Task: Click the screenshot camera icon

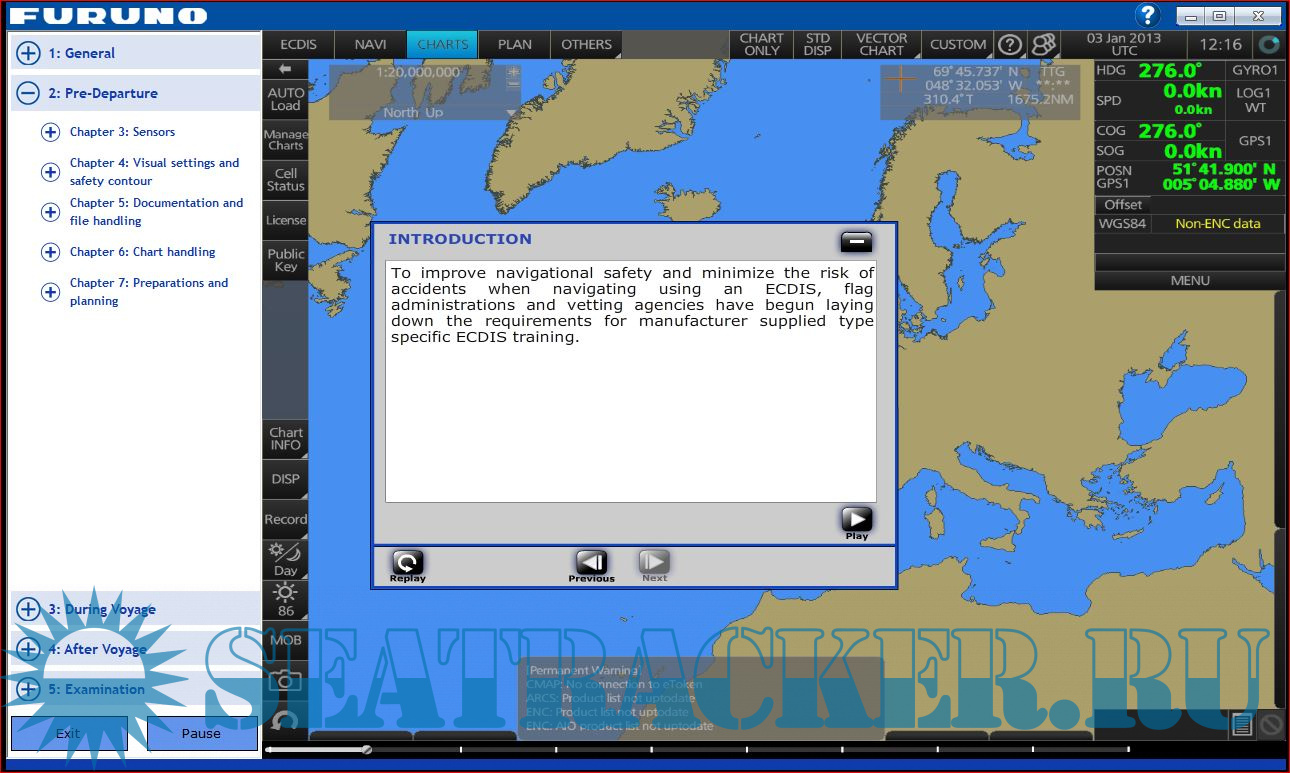Action: [x=285, y=680]
